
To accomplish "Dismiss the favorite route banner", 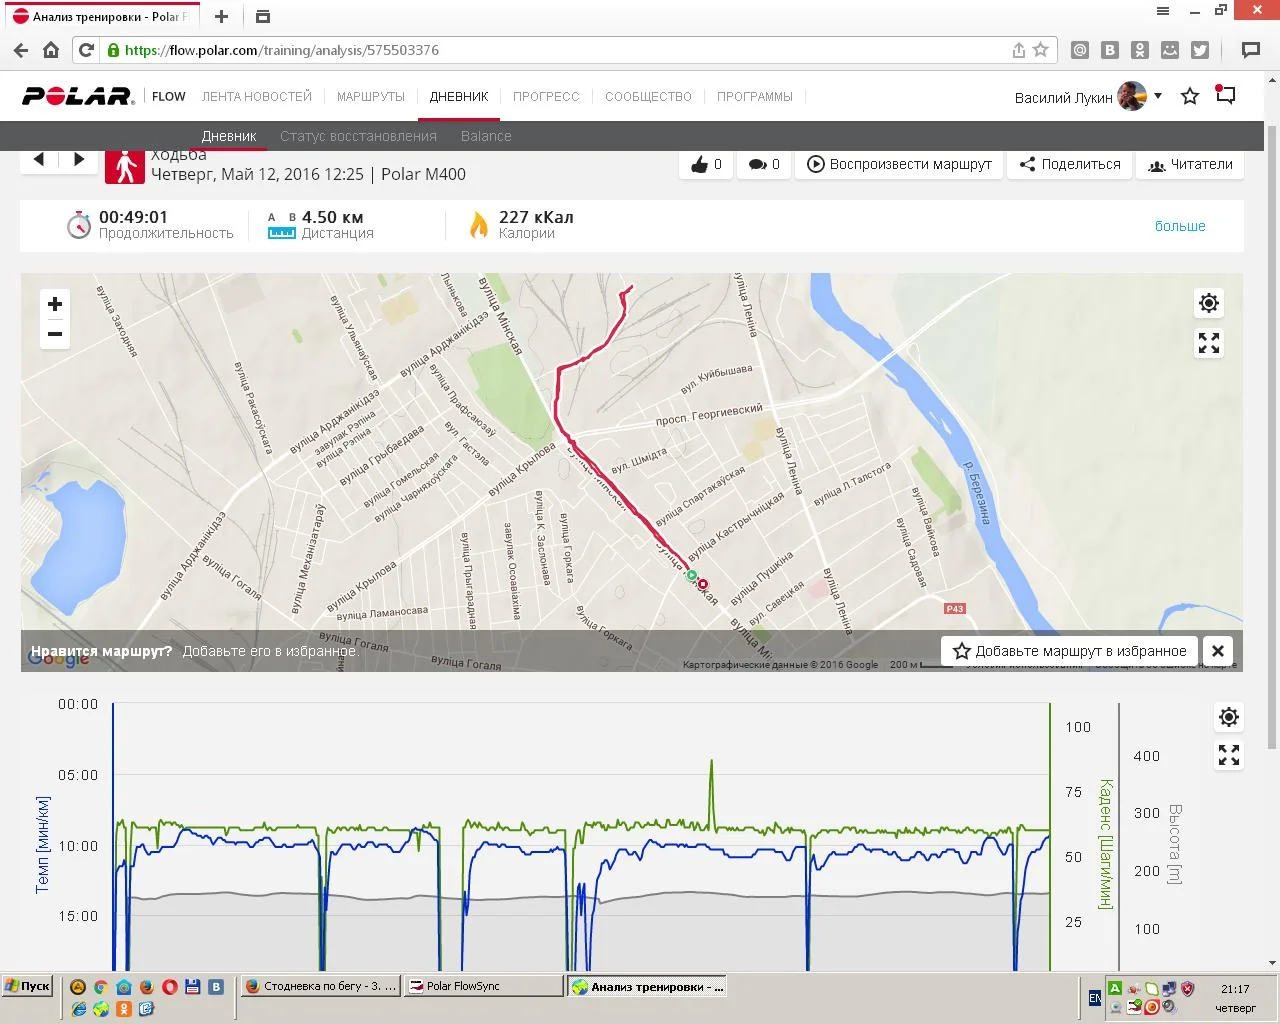I will (1217, 651).
